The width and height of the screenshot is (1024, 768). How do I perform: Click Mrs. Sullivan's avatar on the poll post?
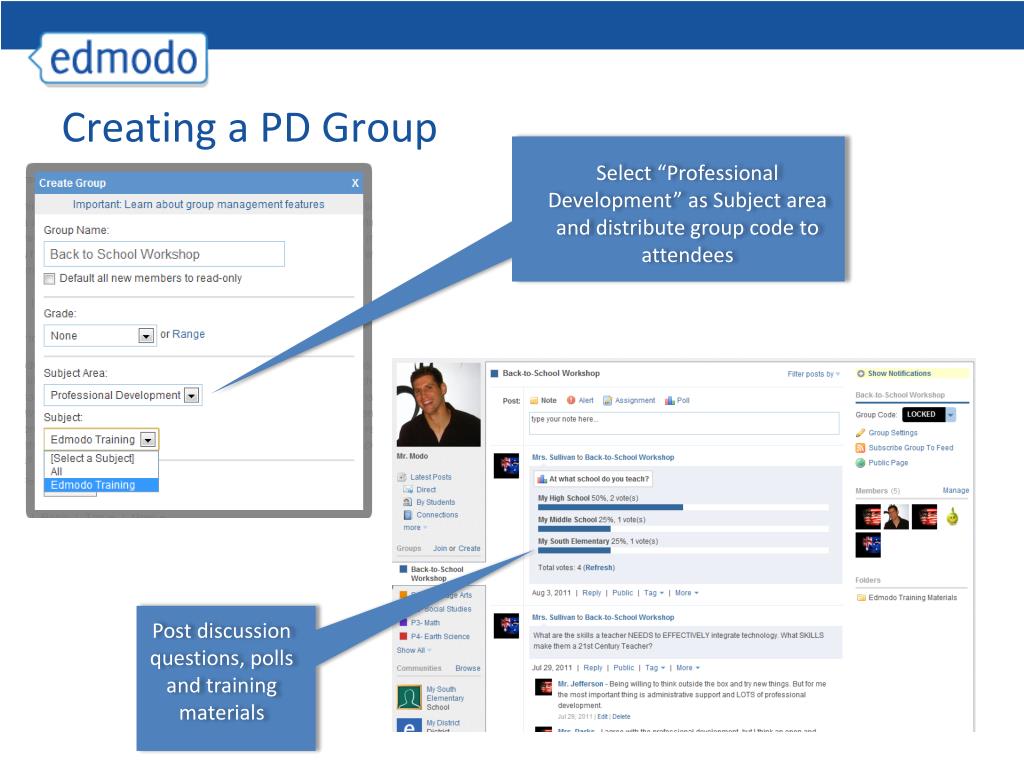(506, 466)
